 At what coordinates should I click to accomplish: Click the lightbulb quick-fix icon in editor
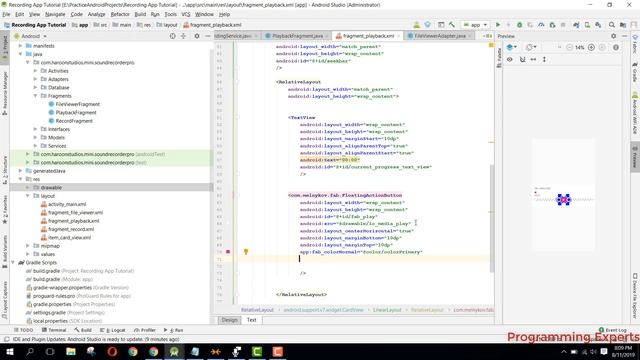[246, 252]
